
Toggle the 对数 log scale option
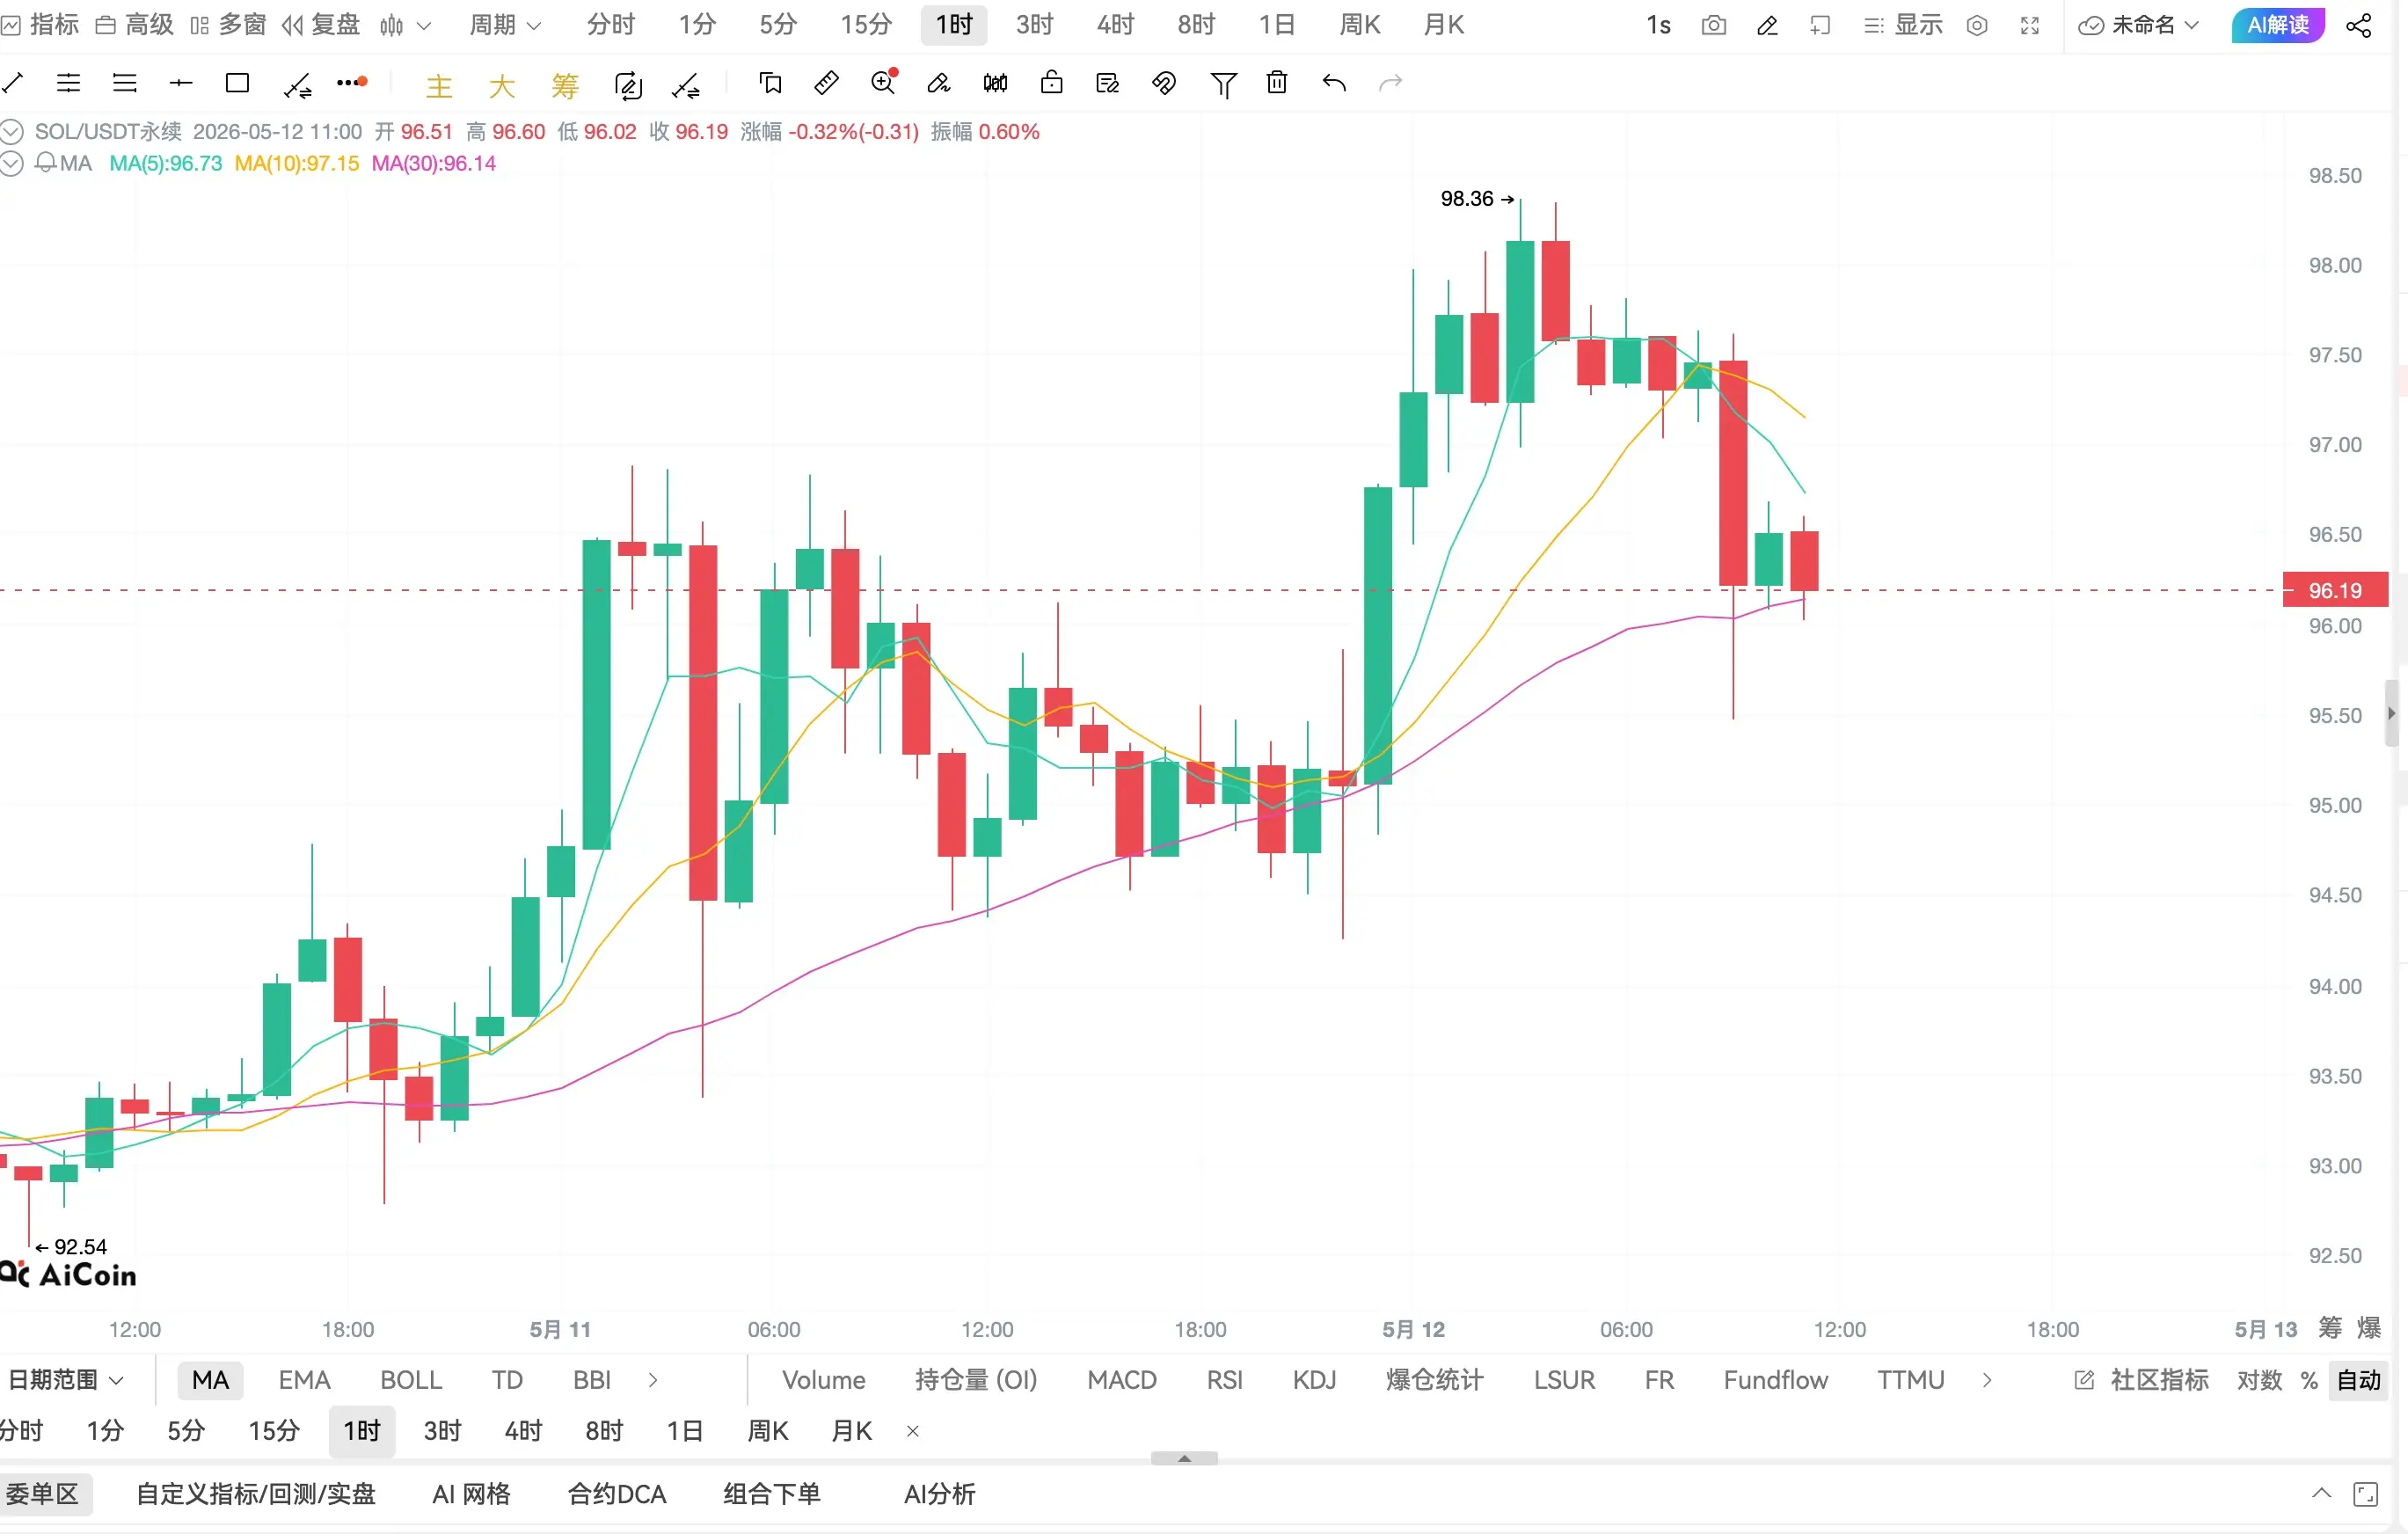2259,1380
